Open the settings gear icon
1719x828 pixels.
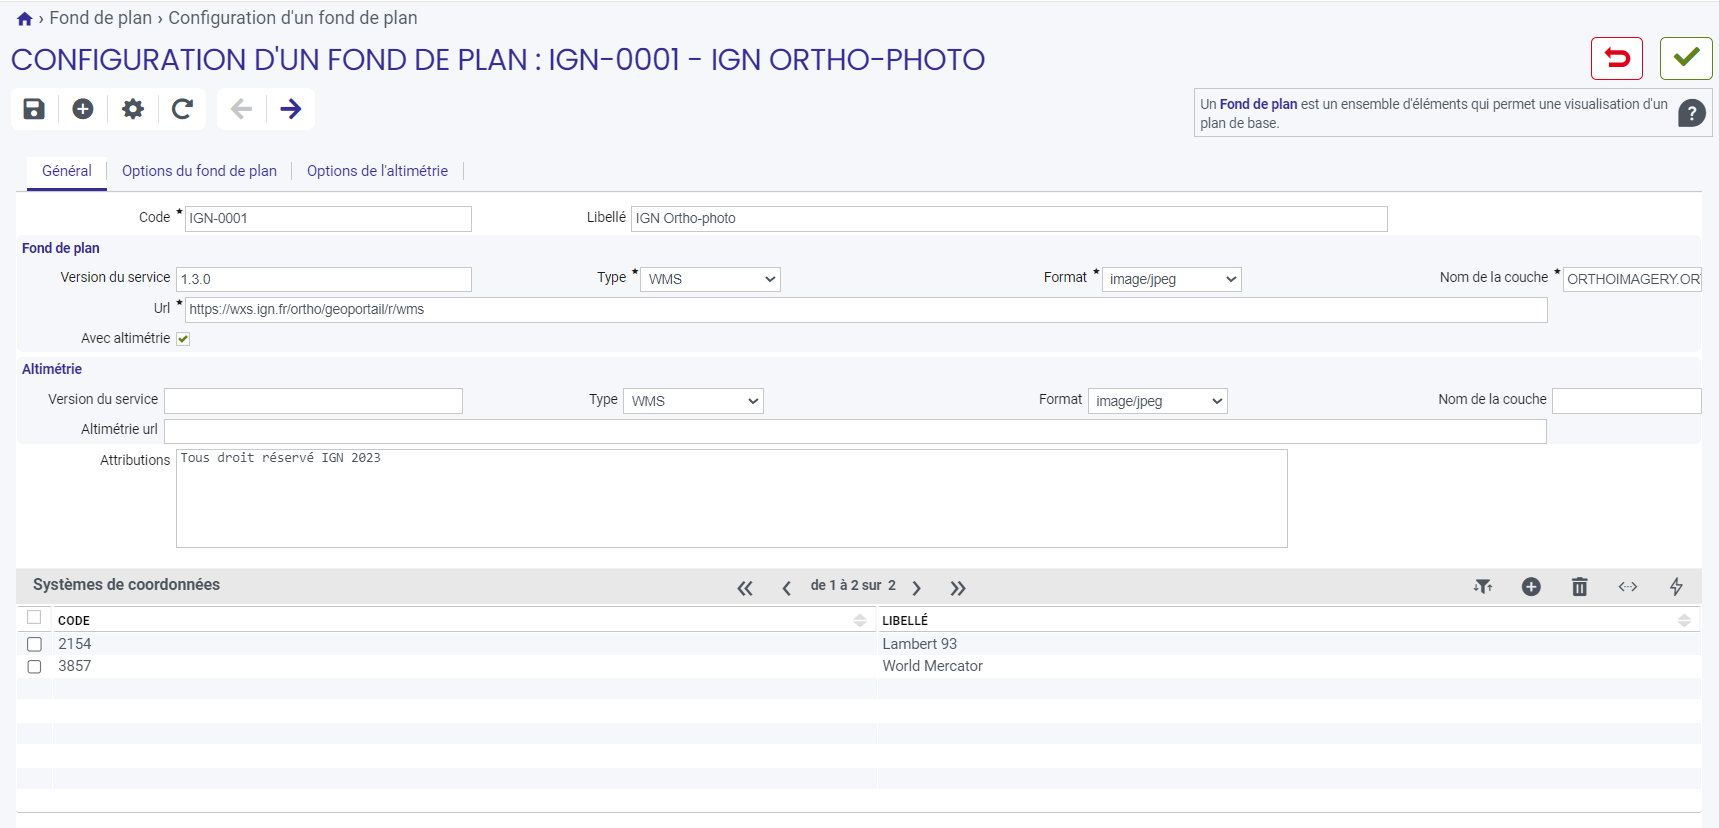133,109
